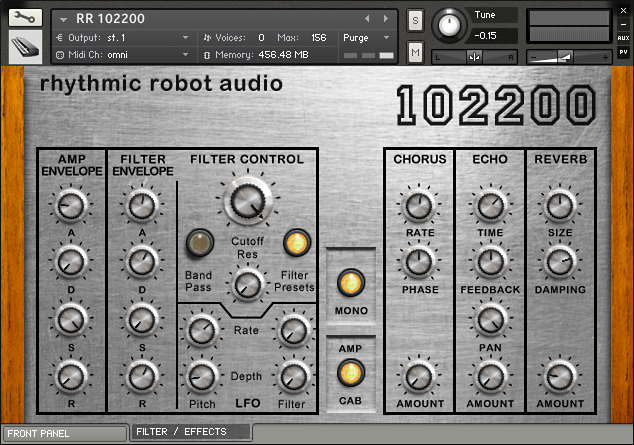Click the PV button in header
Viewport: 634px width, 445px height.
point(623,52)
